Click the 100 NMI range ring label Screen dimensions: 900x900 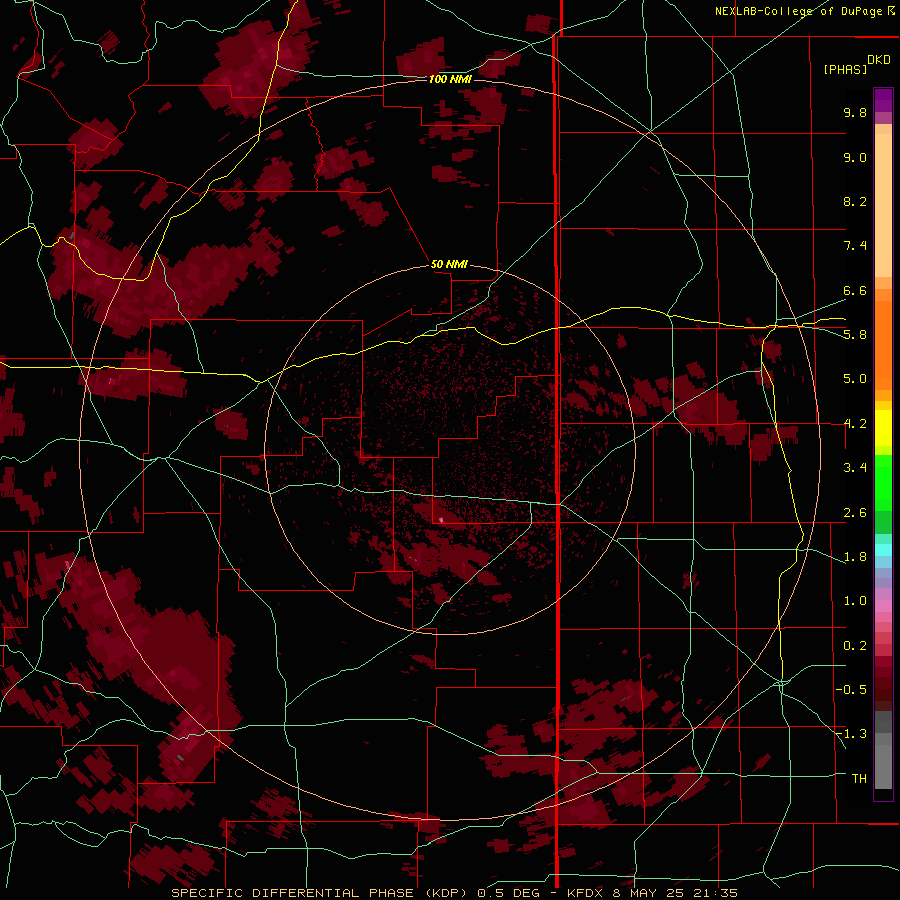(450, 79)
